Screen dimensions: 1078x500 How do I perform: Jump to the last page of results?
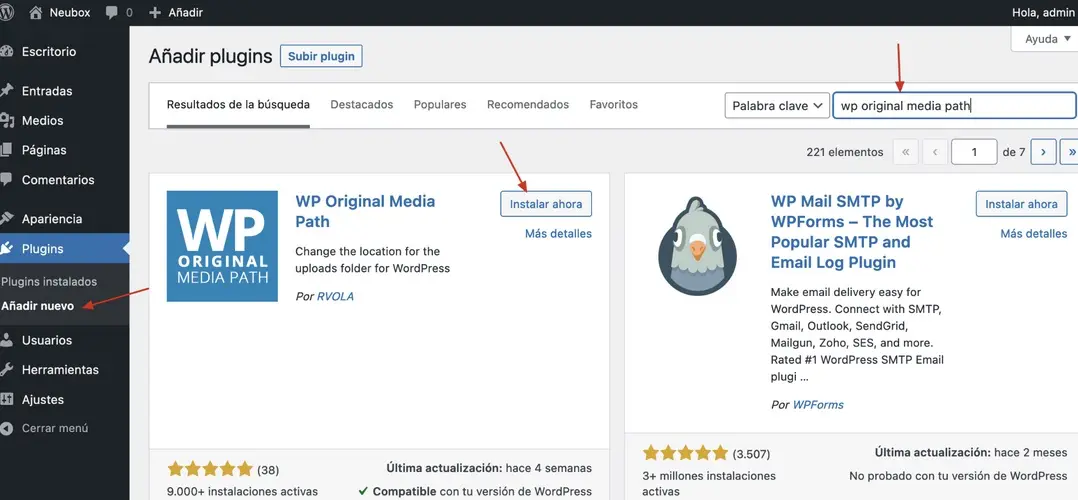(x=1070, y=152)
